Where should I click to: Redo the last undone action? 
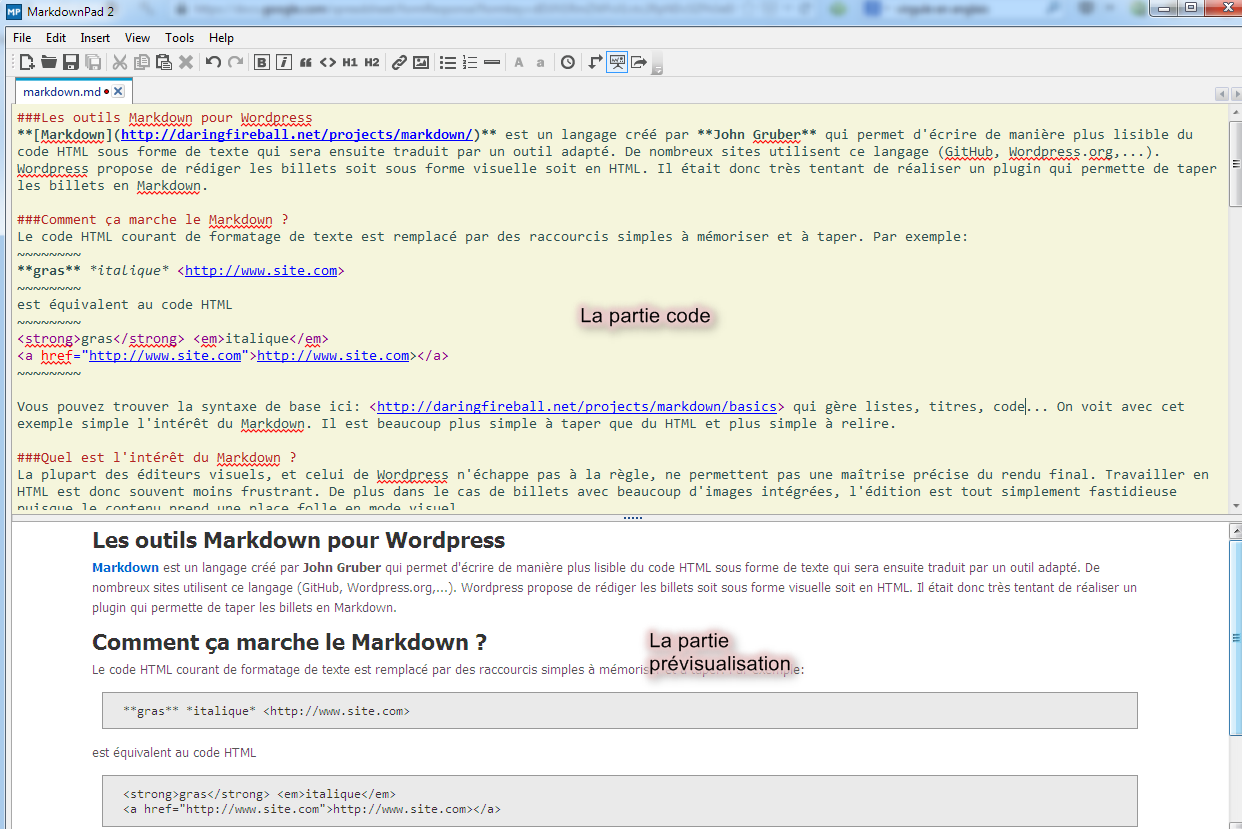[x=235, y=62]
